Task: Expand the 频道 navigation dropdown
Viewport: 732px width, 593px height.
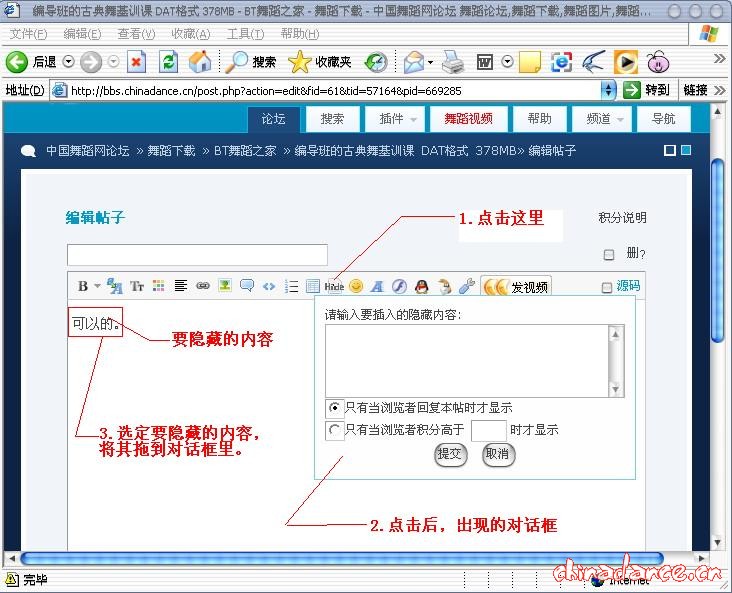Action: pos(620,120)
